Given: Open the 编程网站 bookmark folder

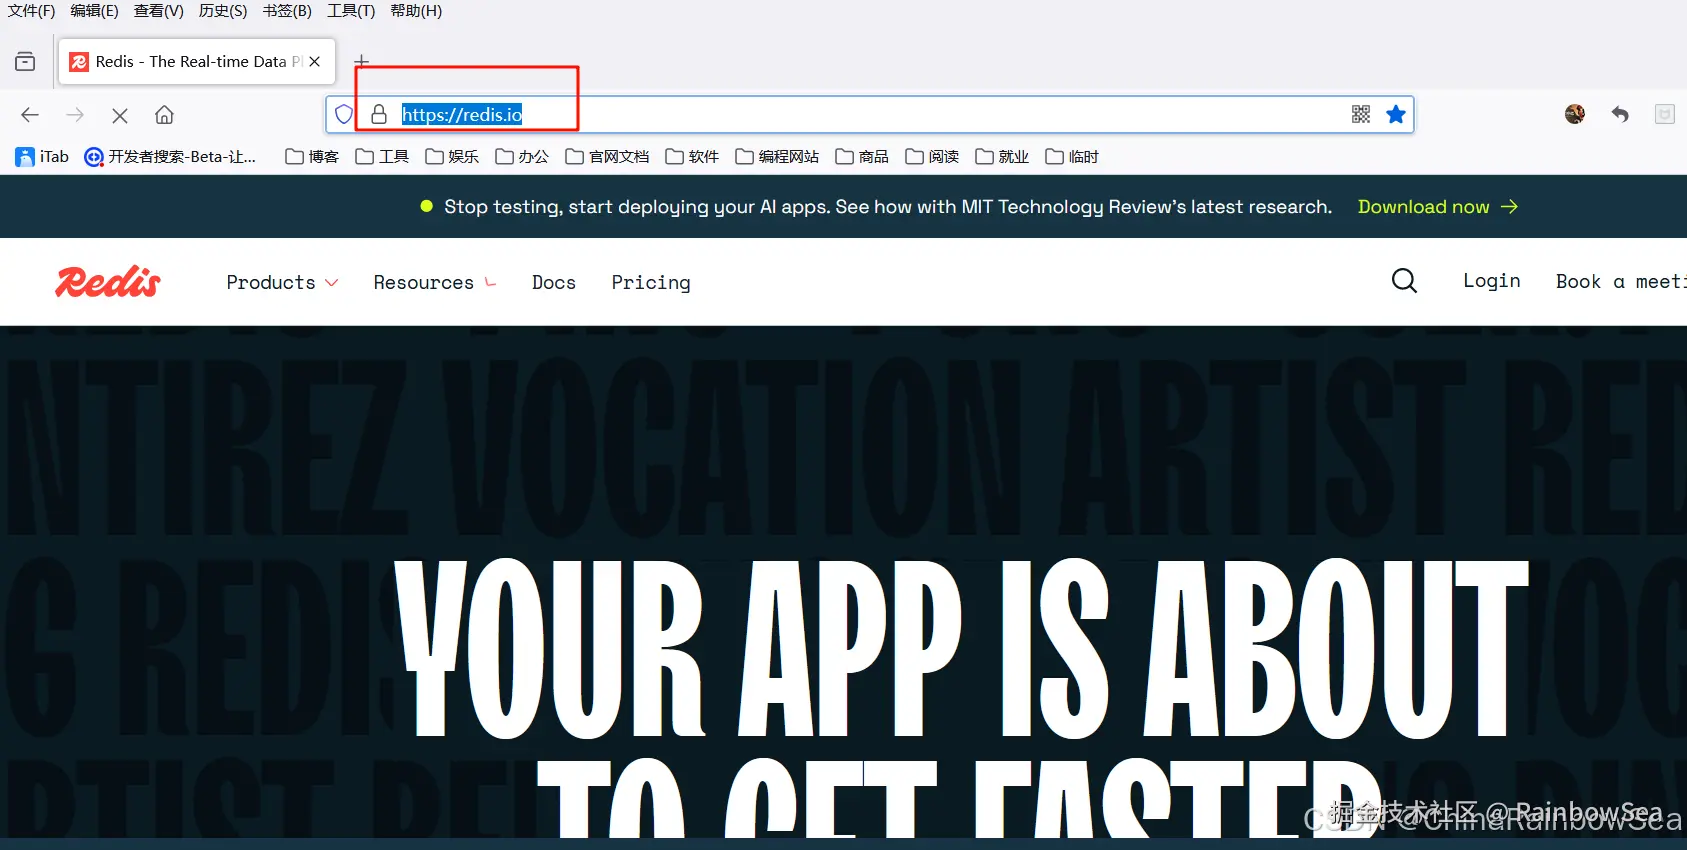Looking at the screenshot, I should (x=777, y=157).
